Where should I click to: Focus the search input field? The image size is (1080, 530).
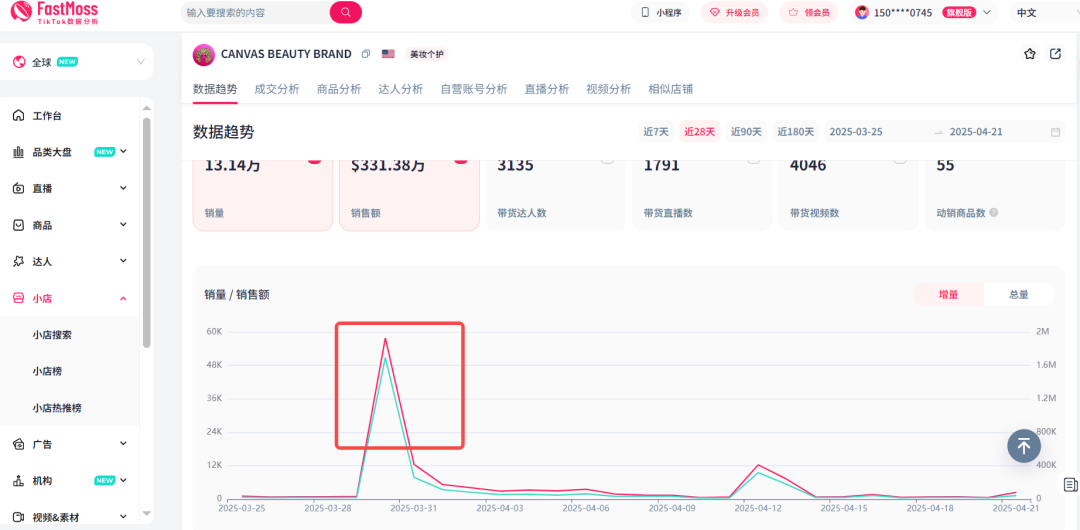pos(256,12)
